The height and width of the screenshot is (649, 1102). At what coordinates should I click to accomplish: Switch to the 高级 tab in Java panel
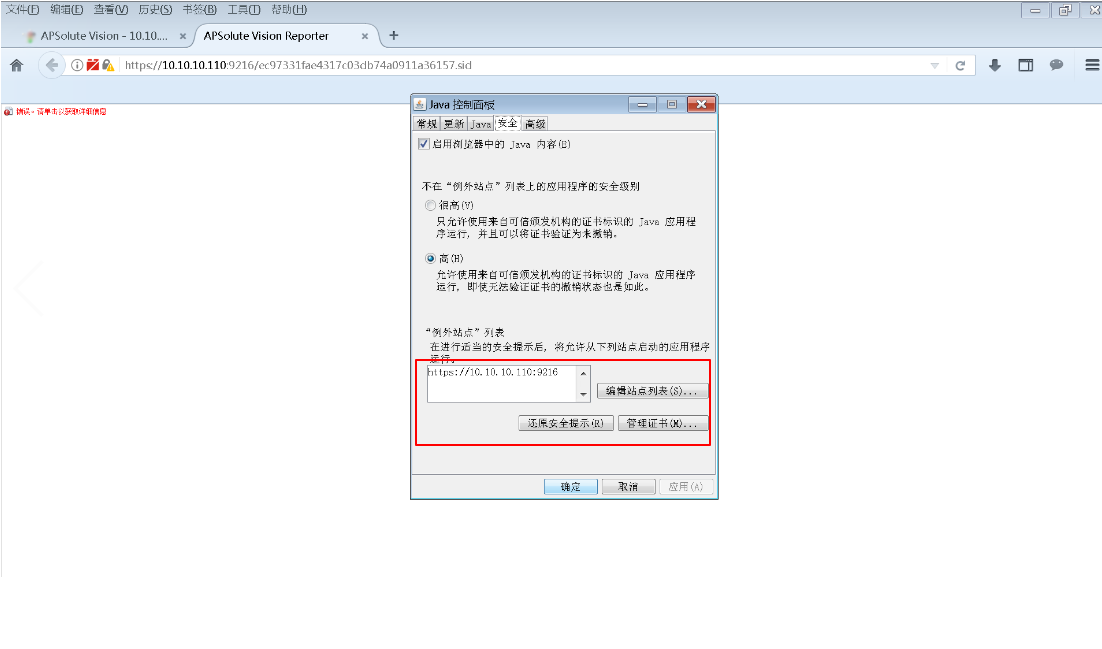[535, 124]
